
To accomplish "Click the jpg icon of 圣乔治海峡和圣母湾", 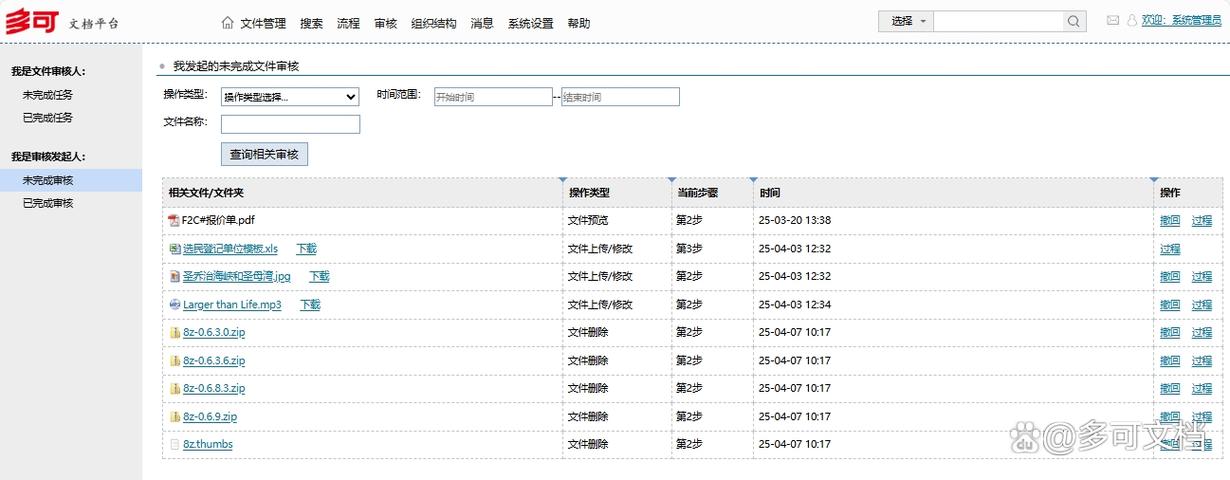I will tap(175, 276).
